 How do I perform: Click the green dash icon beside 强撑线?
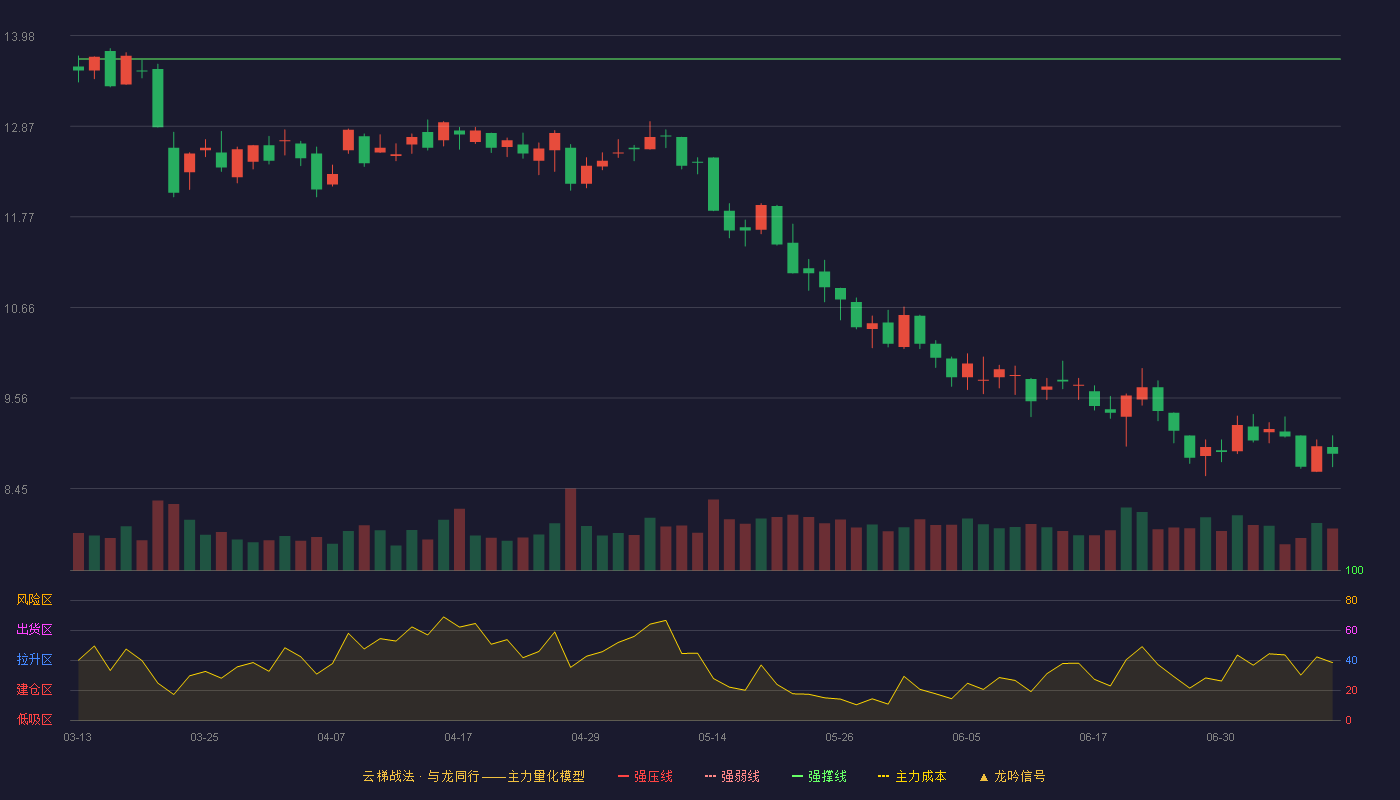(798, 776)
